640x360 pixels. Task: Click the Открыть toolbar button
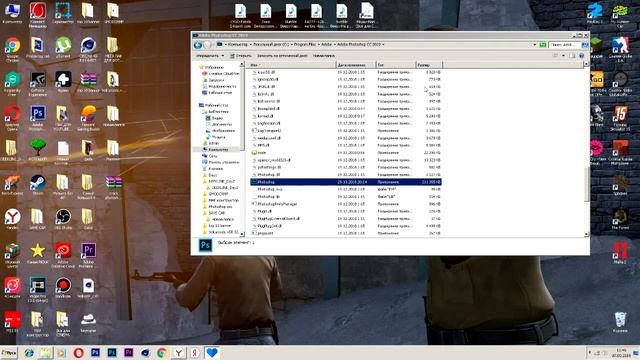pos(241,56)
